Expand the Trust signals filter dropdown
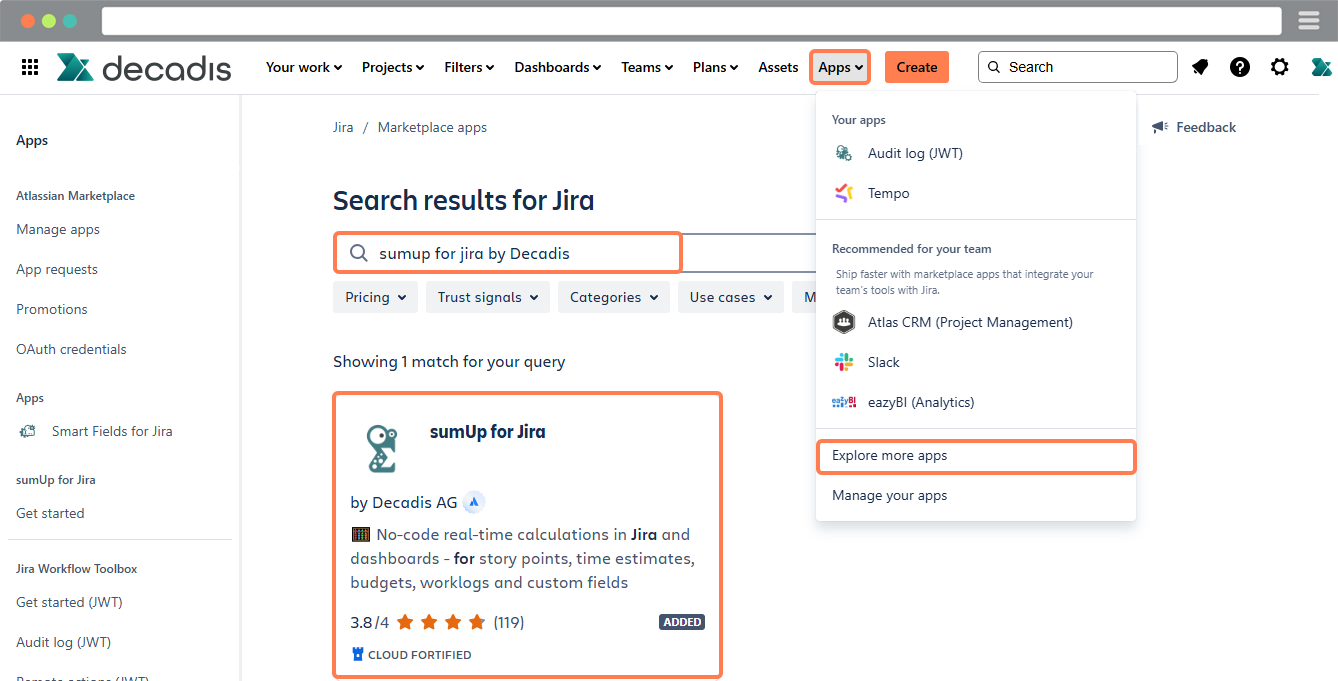This screenshot has width=1338, height=681. click(x=487, y=297)
